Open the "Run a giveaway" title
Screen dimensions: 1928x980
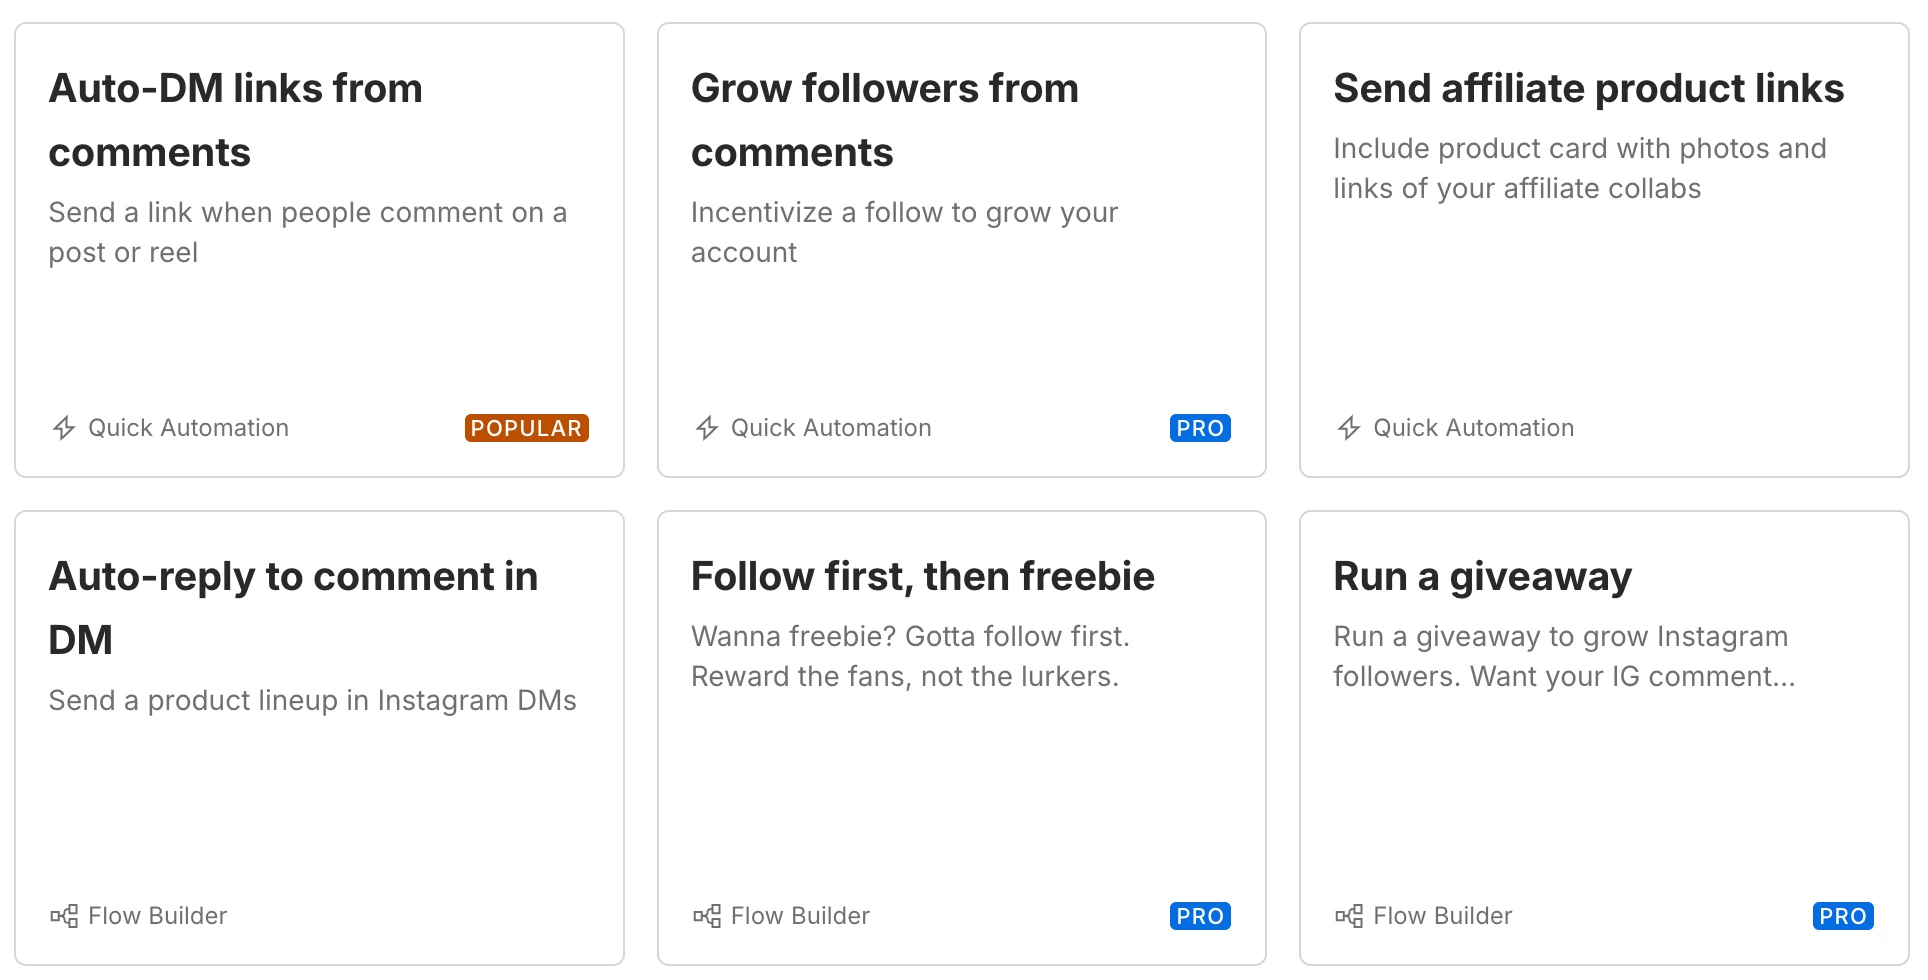1482,577
